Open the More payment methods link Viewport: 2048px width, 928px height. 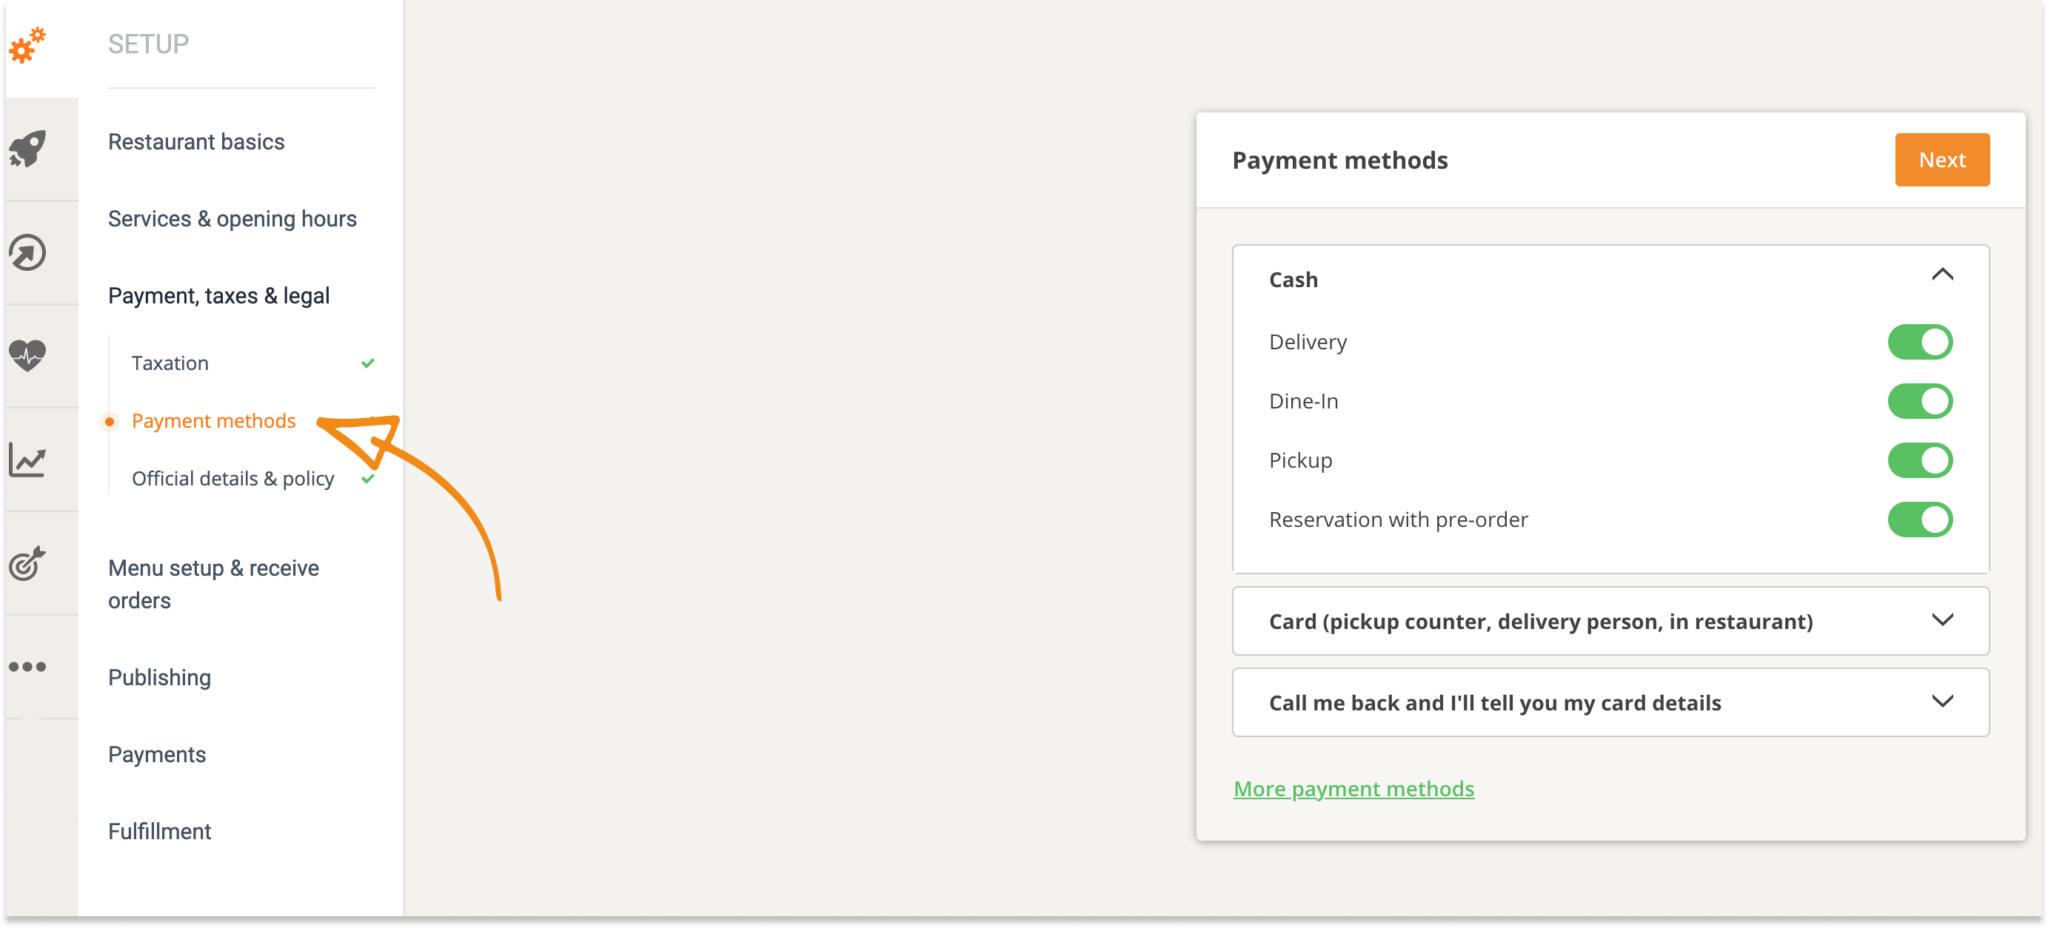coord(1353,788)
